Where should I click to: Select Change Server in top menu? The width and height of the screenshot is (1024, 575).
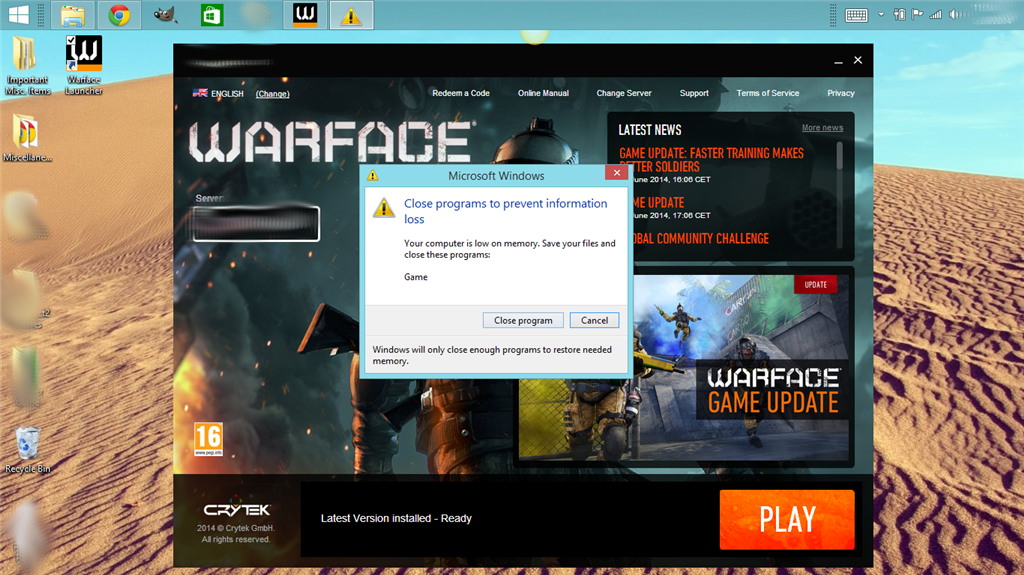tap(624, 93)
